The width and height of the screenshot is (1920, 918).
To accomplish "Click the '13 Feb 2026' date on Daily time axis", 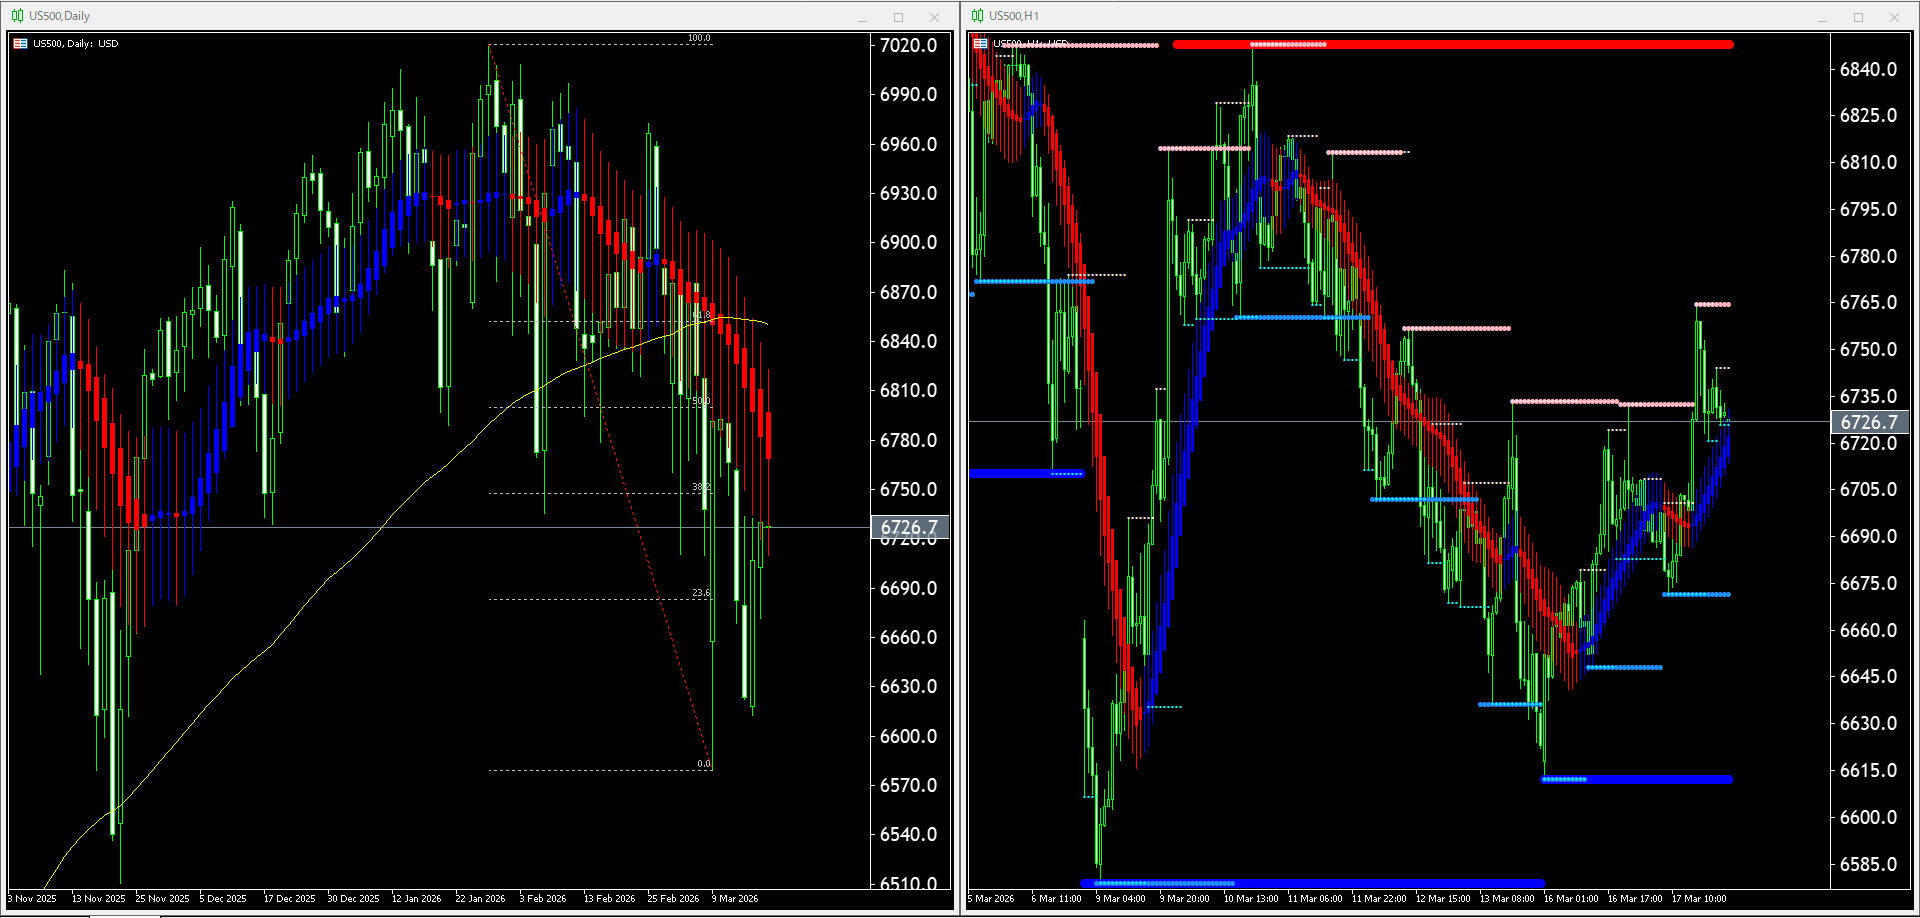I will click(609, 898).
